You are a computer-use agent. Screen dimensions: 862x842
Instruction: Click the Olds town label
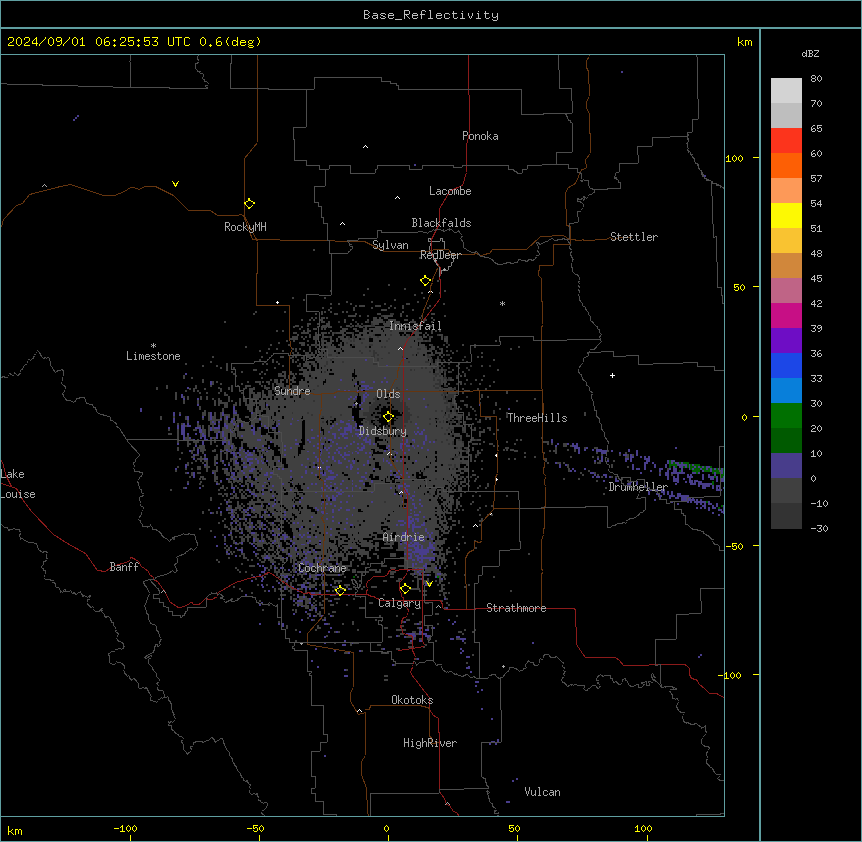[x=388, y=394]
